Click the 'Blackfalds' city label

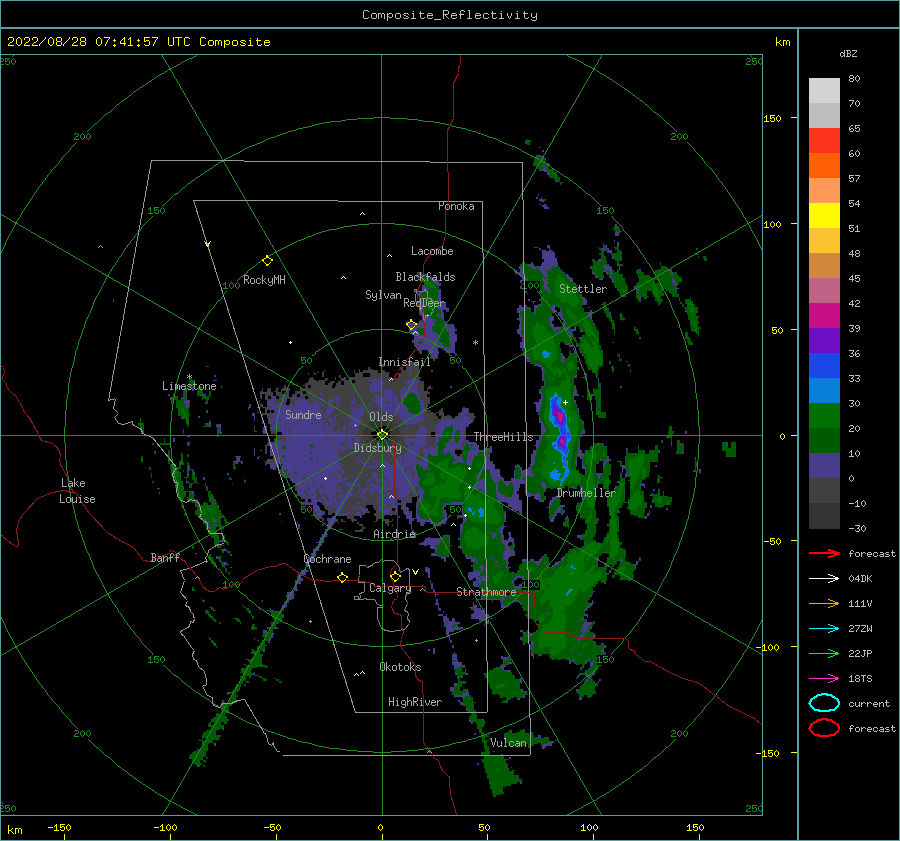425,277
